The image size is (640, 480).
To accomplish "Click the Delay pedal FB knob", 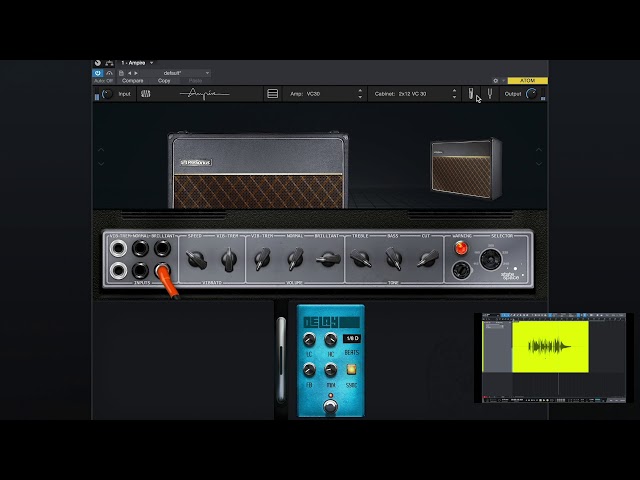I will pyautogui.click(x=309, y=370).
